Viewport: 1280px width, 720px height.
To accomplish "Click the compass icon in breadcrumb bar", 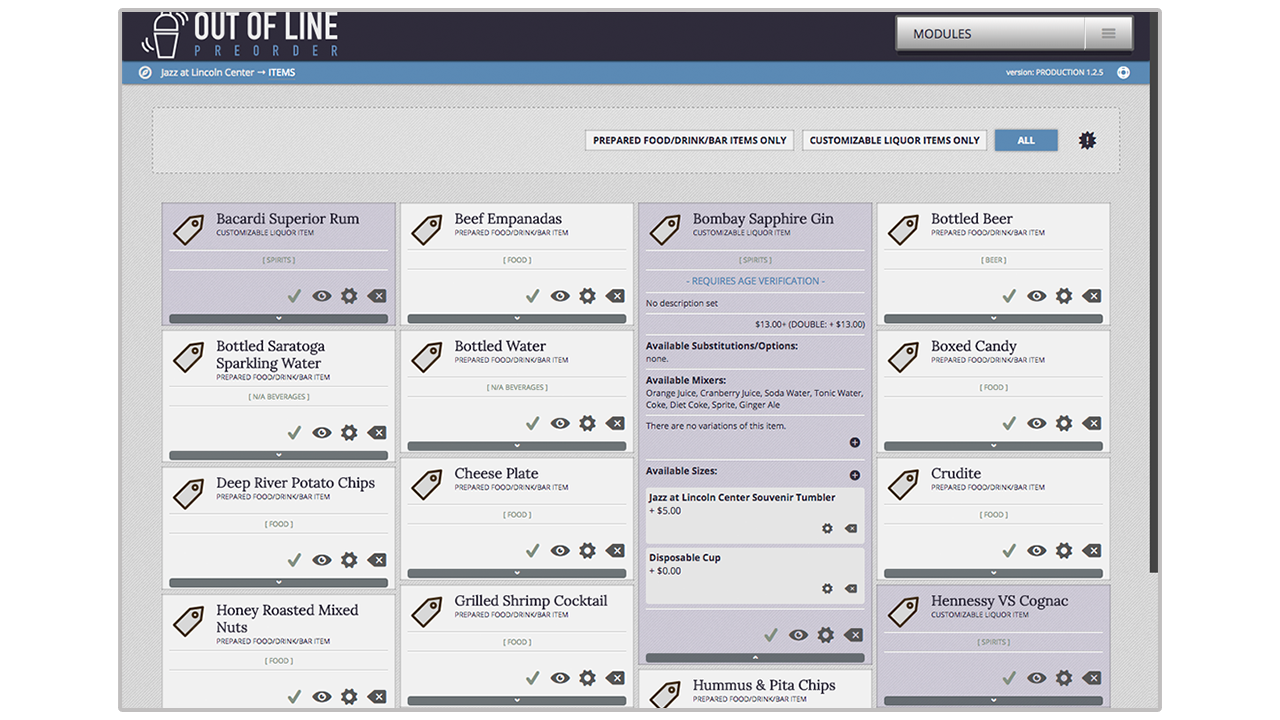I will (x=144, y=72).
